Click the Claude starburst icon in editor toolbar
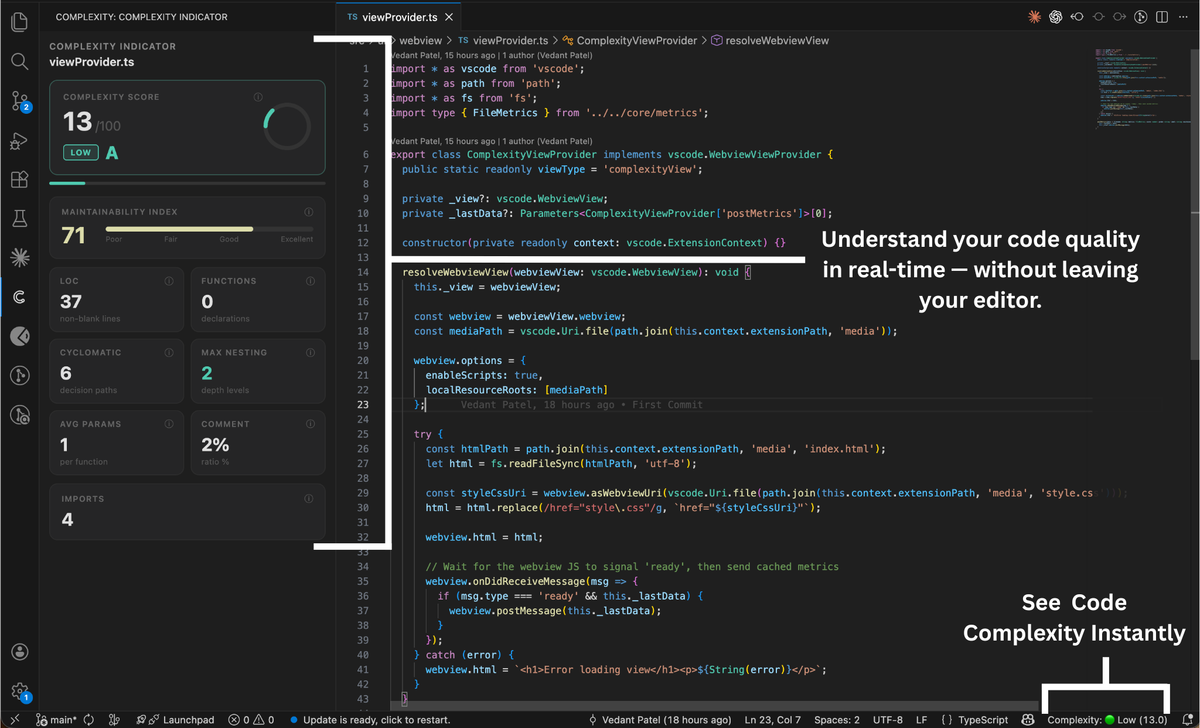Screen dimensions: 1200x728 [1034, 17]
